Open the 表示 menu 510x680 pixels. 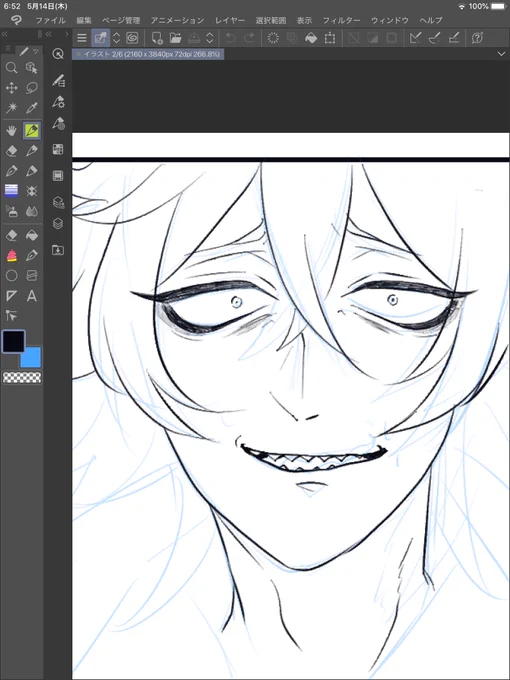[304, 20]
